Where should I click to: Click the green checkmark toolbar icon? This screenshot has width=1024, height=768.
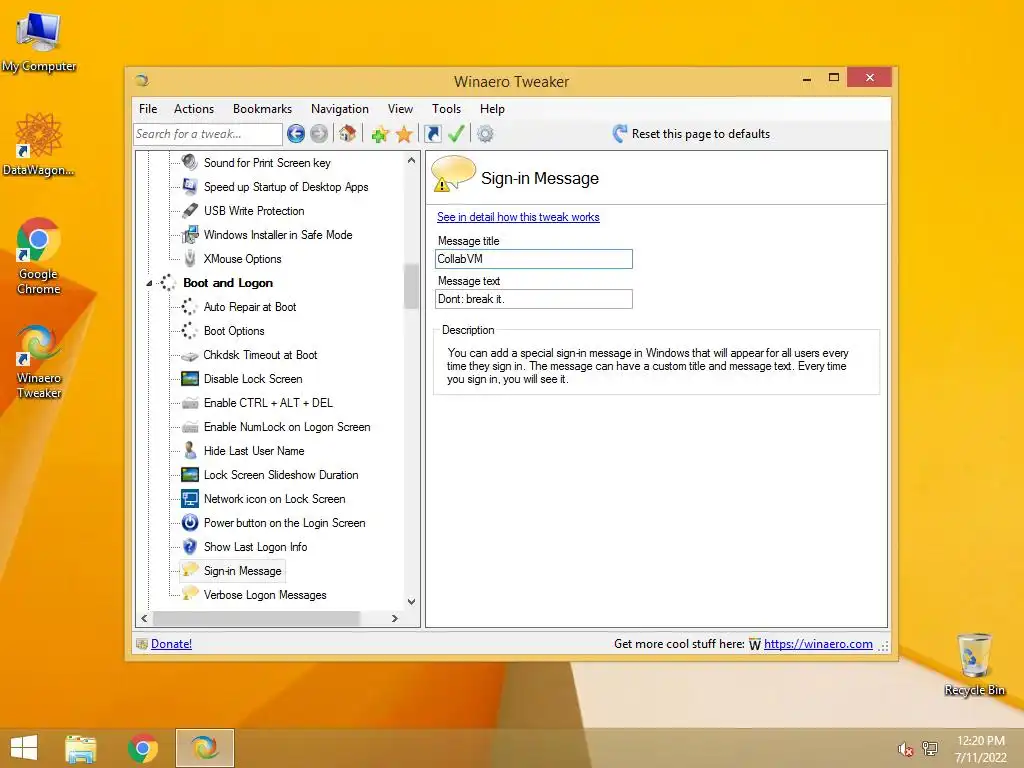point(456,134)
